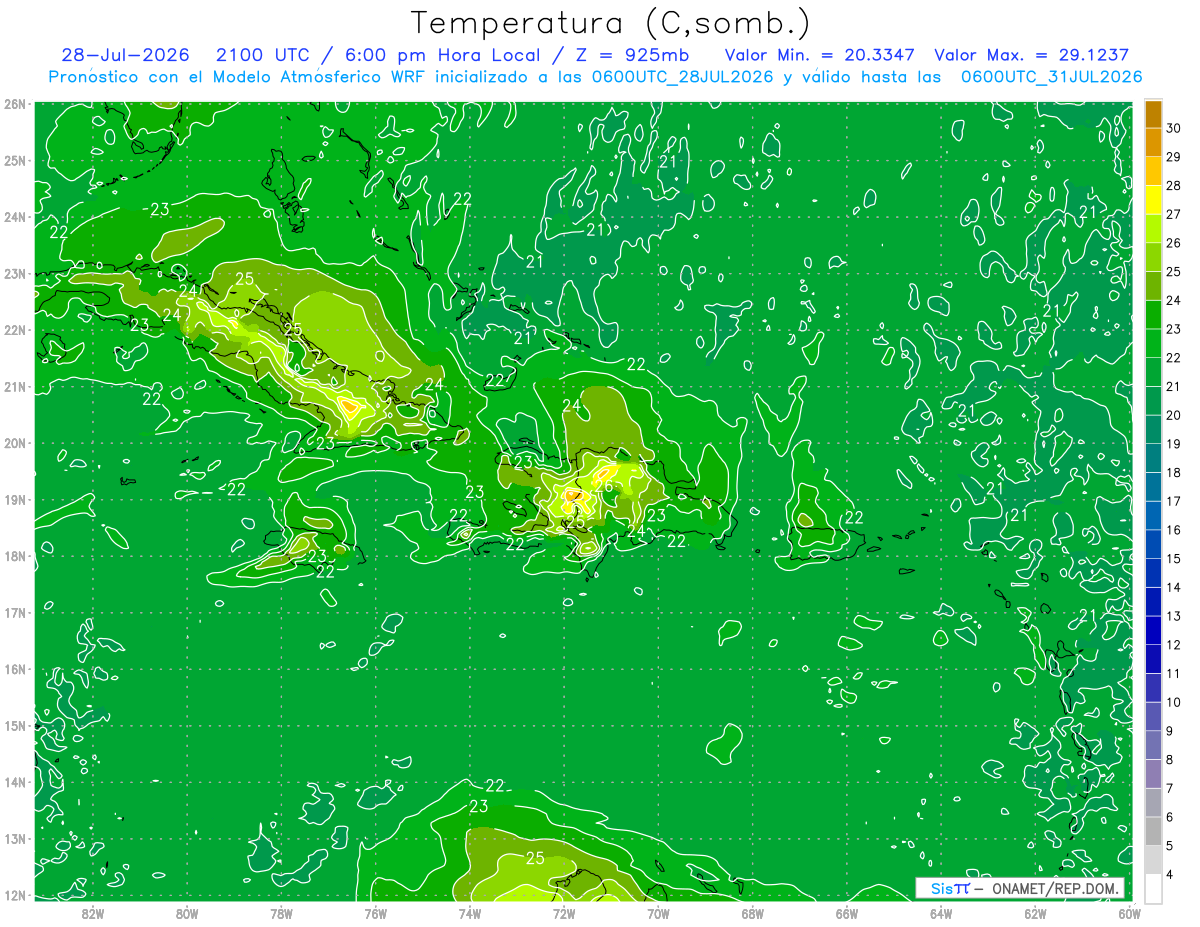Click the '82W' longitude label

[x=92, y=912]
